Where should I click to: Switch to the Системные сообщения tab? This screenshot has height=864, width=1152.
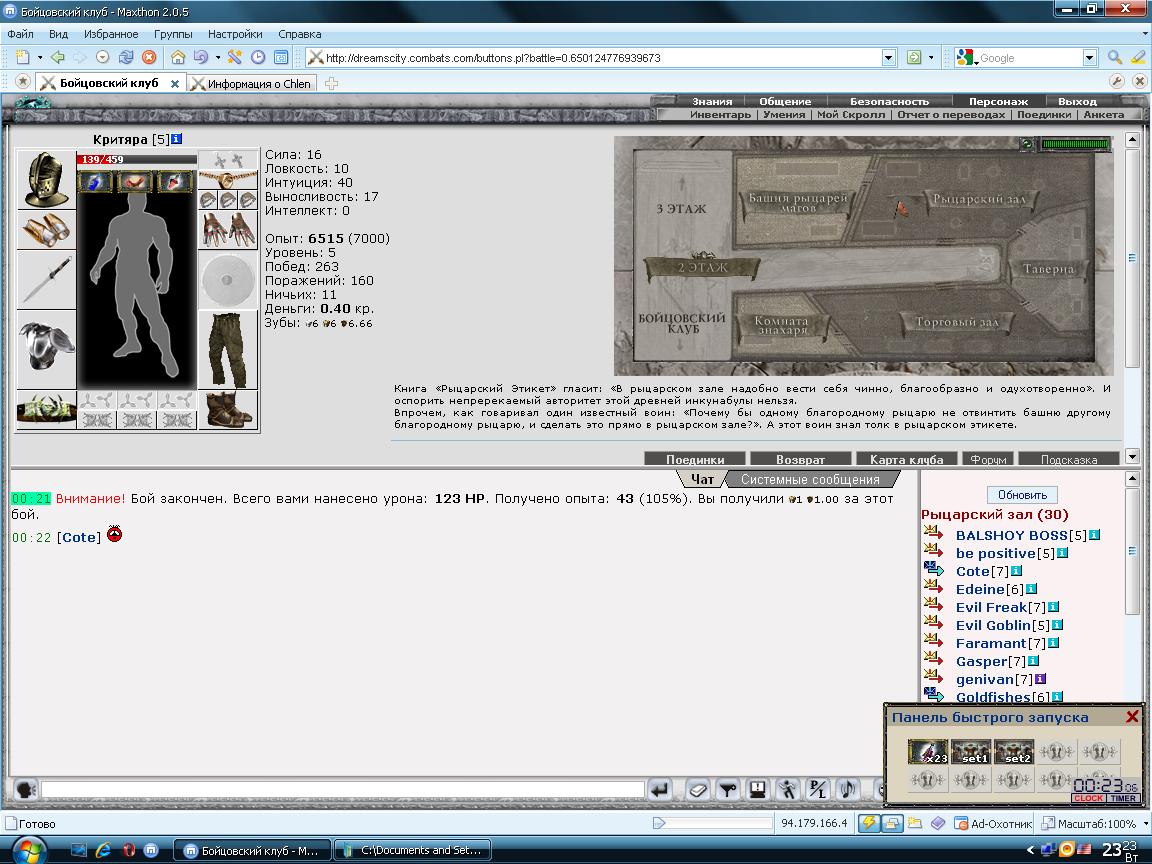(x=810, y=480)
